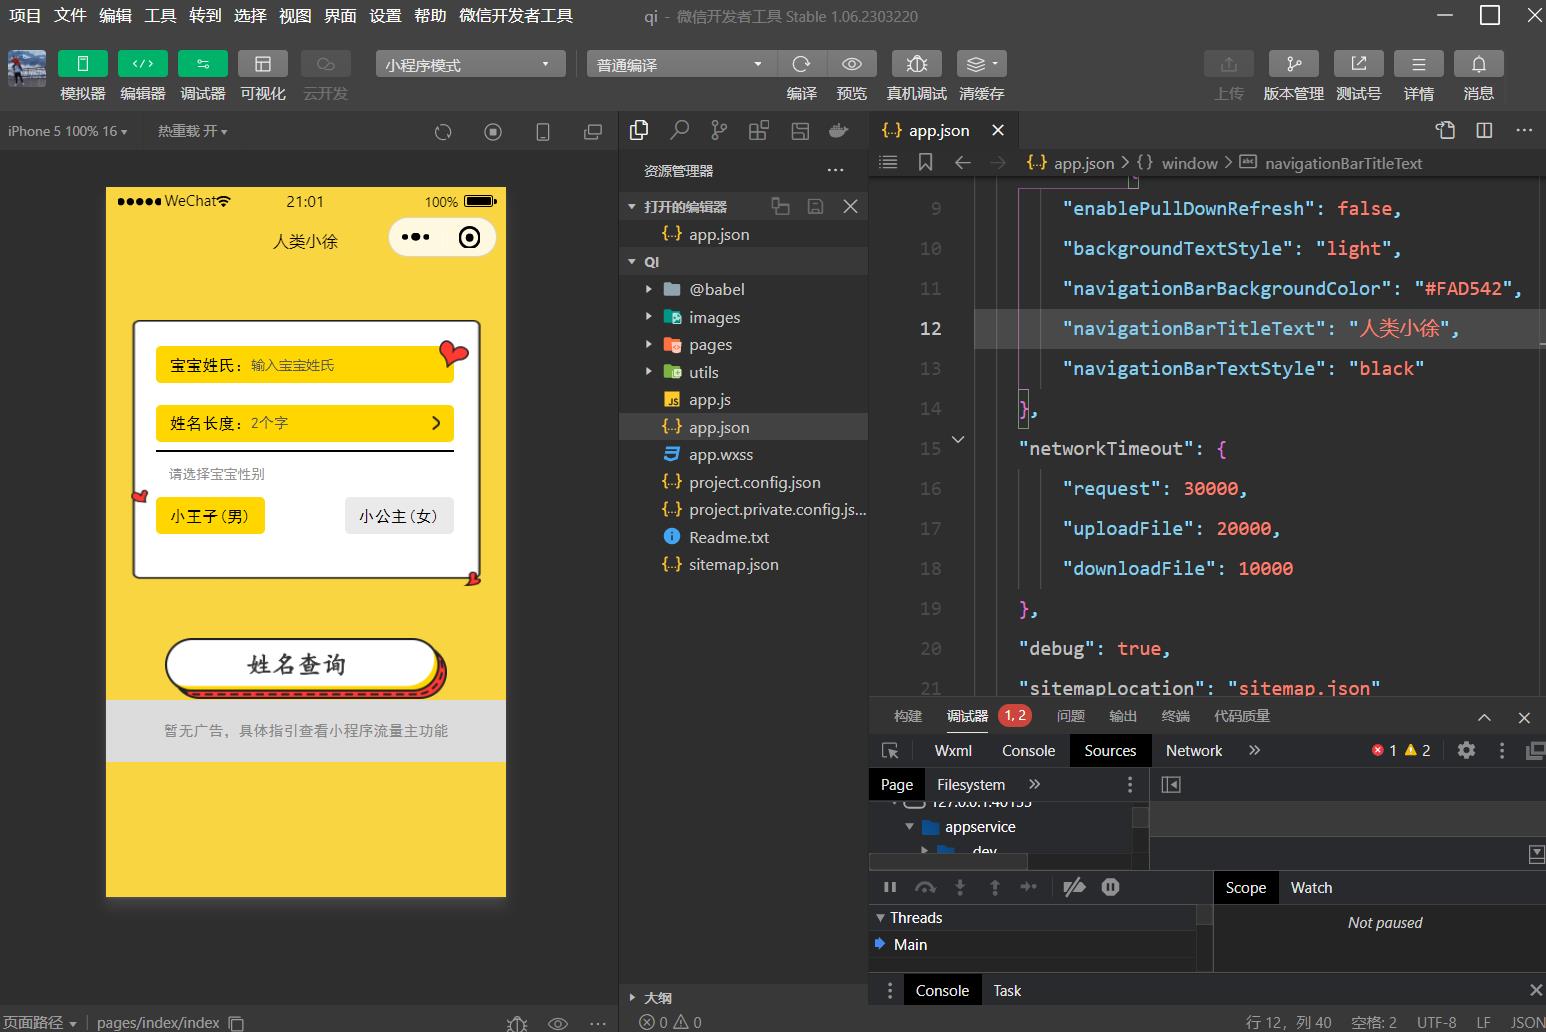Viewport: 1546px width, 1032px height.
Task: Select the 小公主(女) gender option
Action: 399,516
